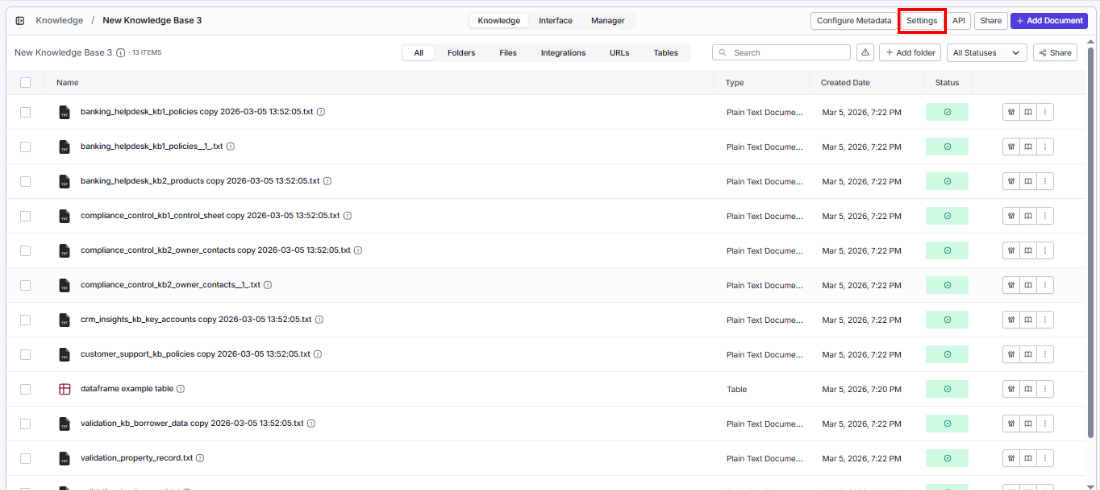Image resolution: width=1100 pixels, height=490 pixels.
Task: Click green status check for dataframe example table
Action: 947,389
